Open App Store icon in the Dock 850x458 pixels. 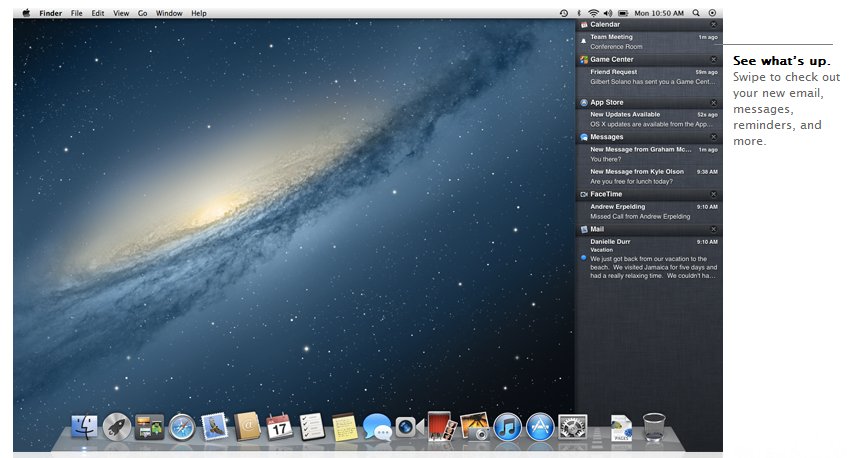click(540, 427)
